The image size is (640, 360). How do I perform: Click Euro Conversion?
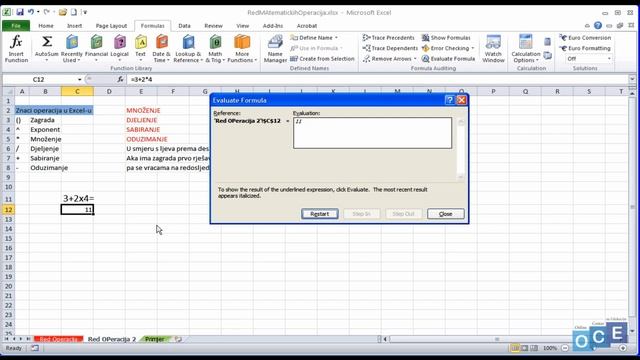pos(585,38)
